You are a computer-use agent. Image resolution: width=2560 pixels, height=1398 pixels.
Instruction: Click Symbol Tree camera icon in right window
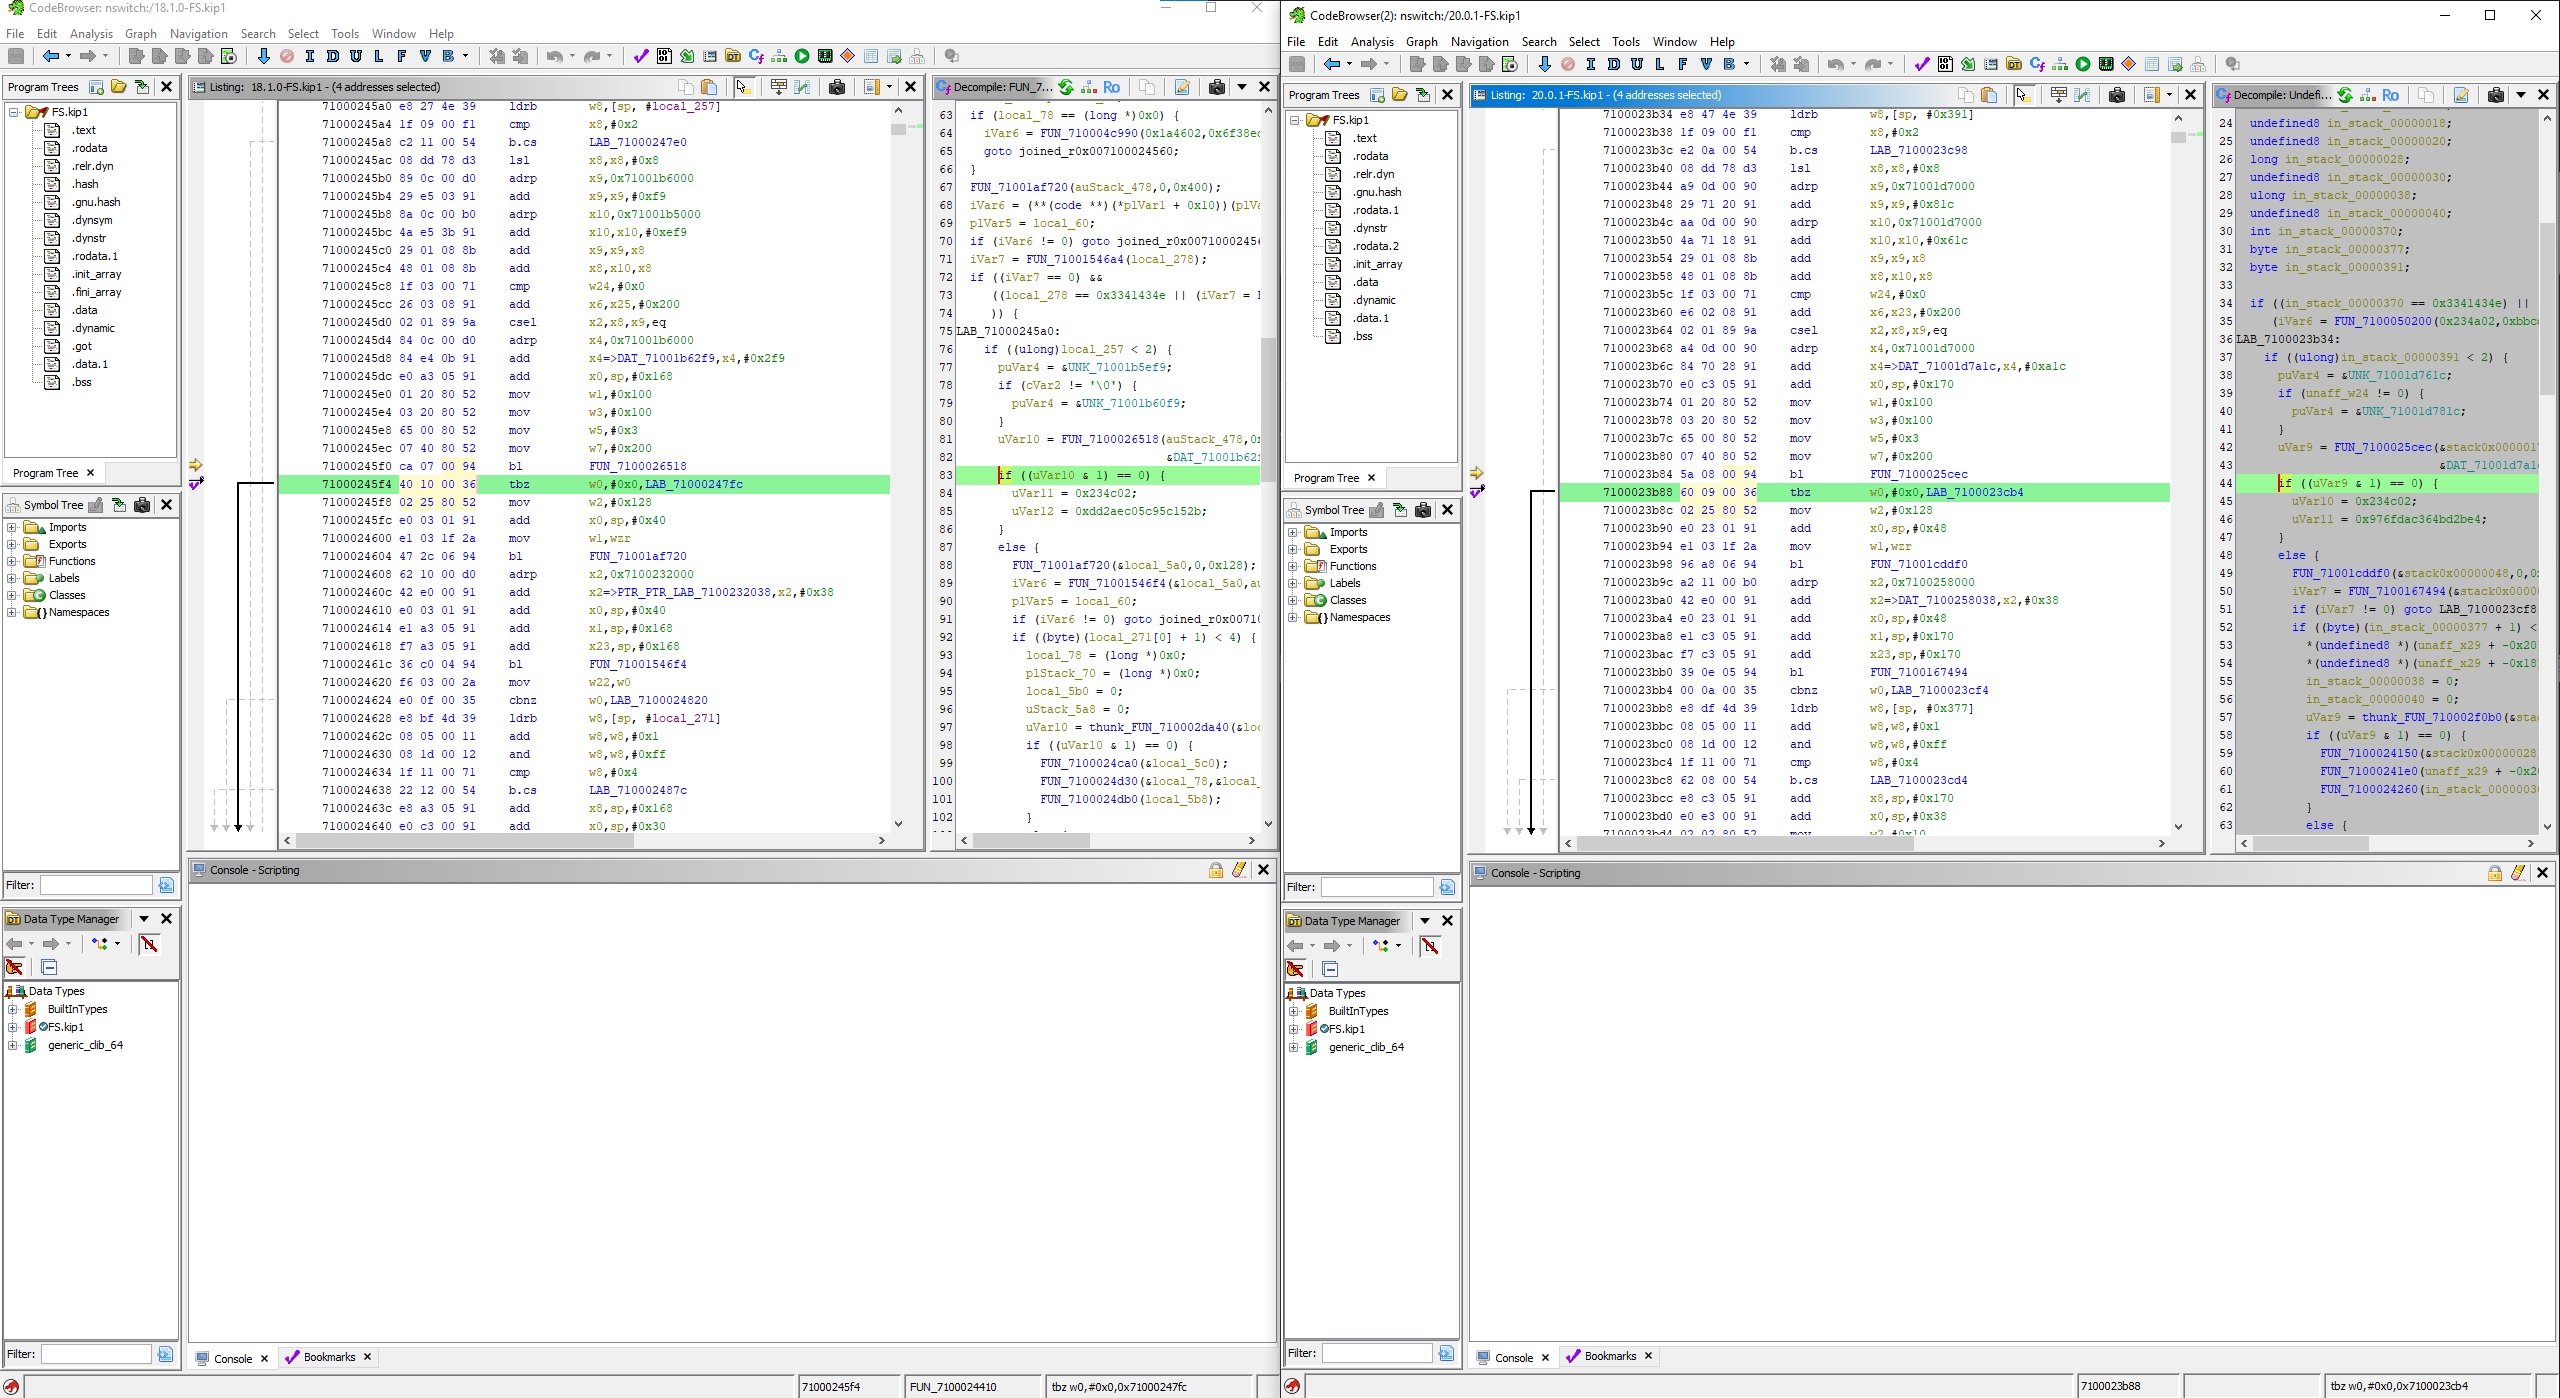[1423, 510]
